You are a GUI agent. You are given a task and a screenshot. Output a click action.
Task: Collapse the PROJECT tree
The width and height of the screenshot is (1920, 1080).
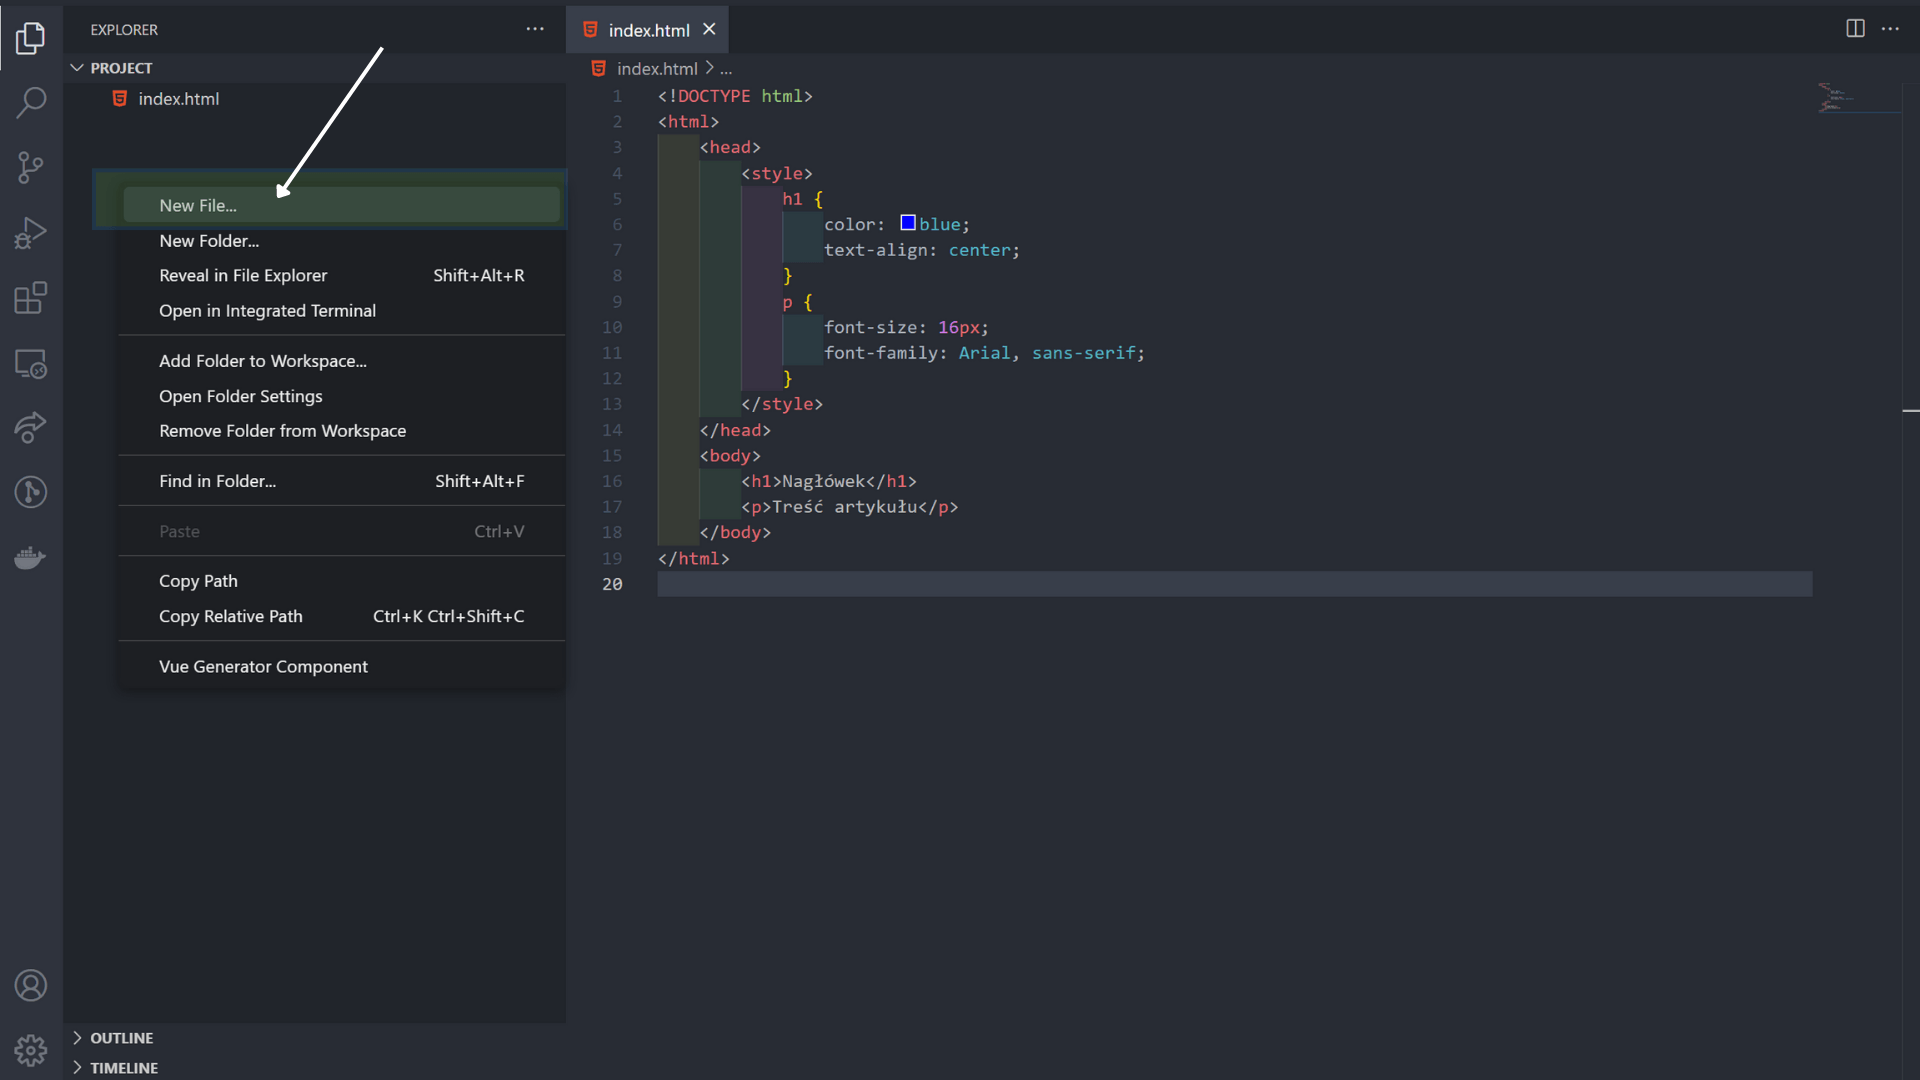pyautogui.click(x=76, y=67)
